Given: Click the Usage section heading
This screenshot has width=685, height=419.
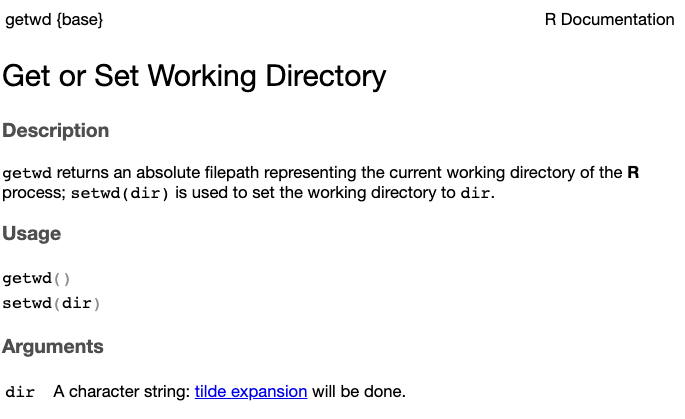Looking at the screenshot, I should (31, 234).
